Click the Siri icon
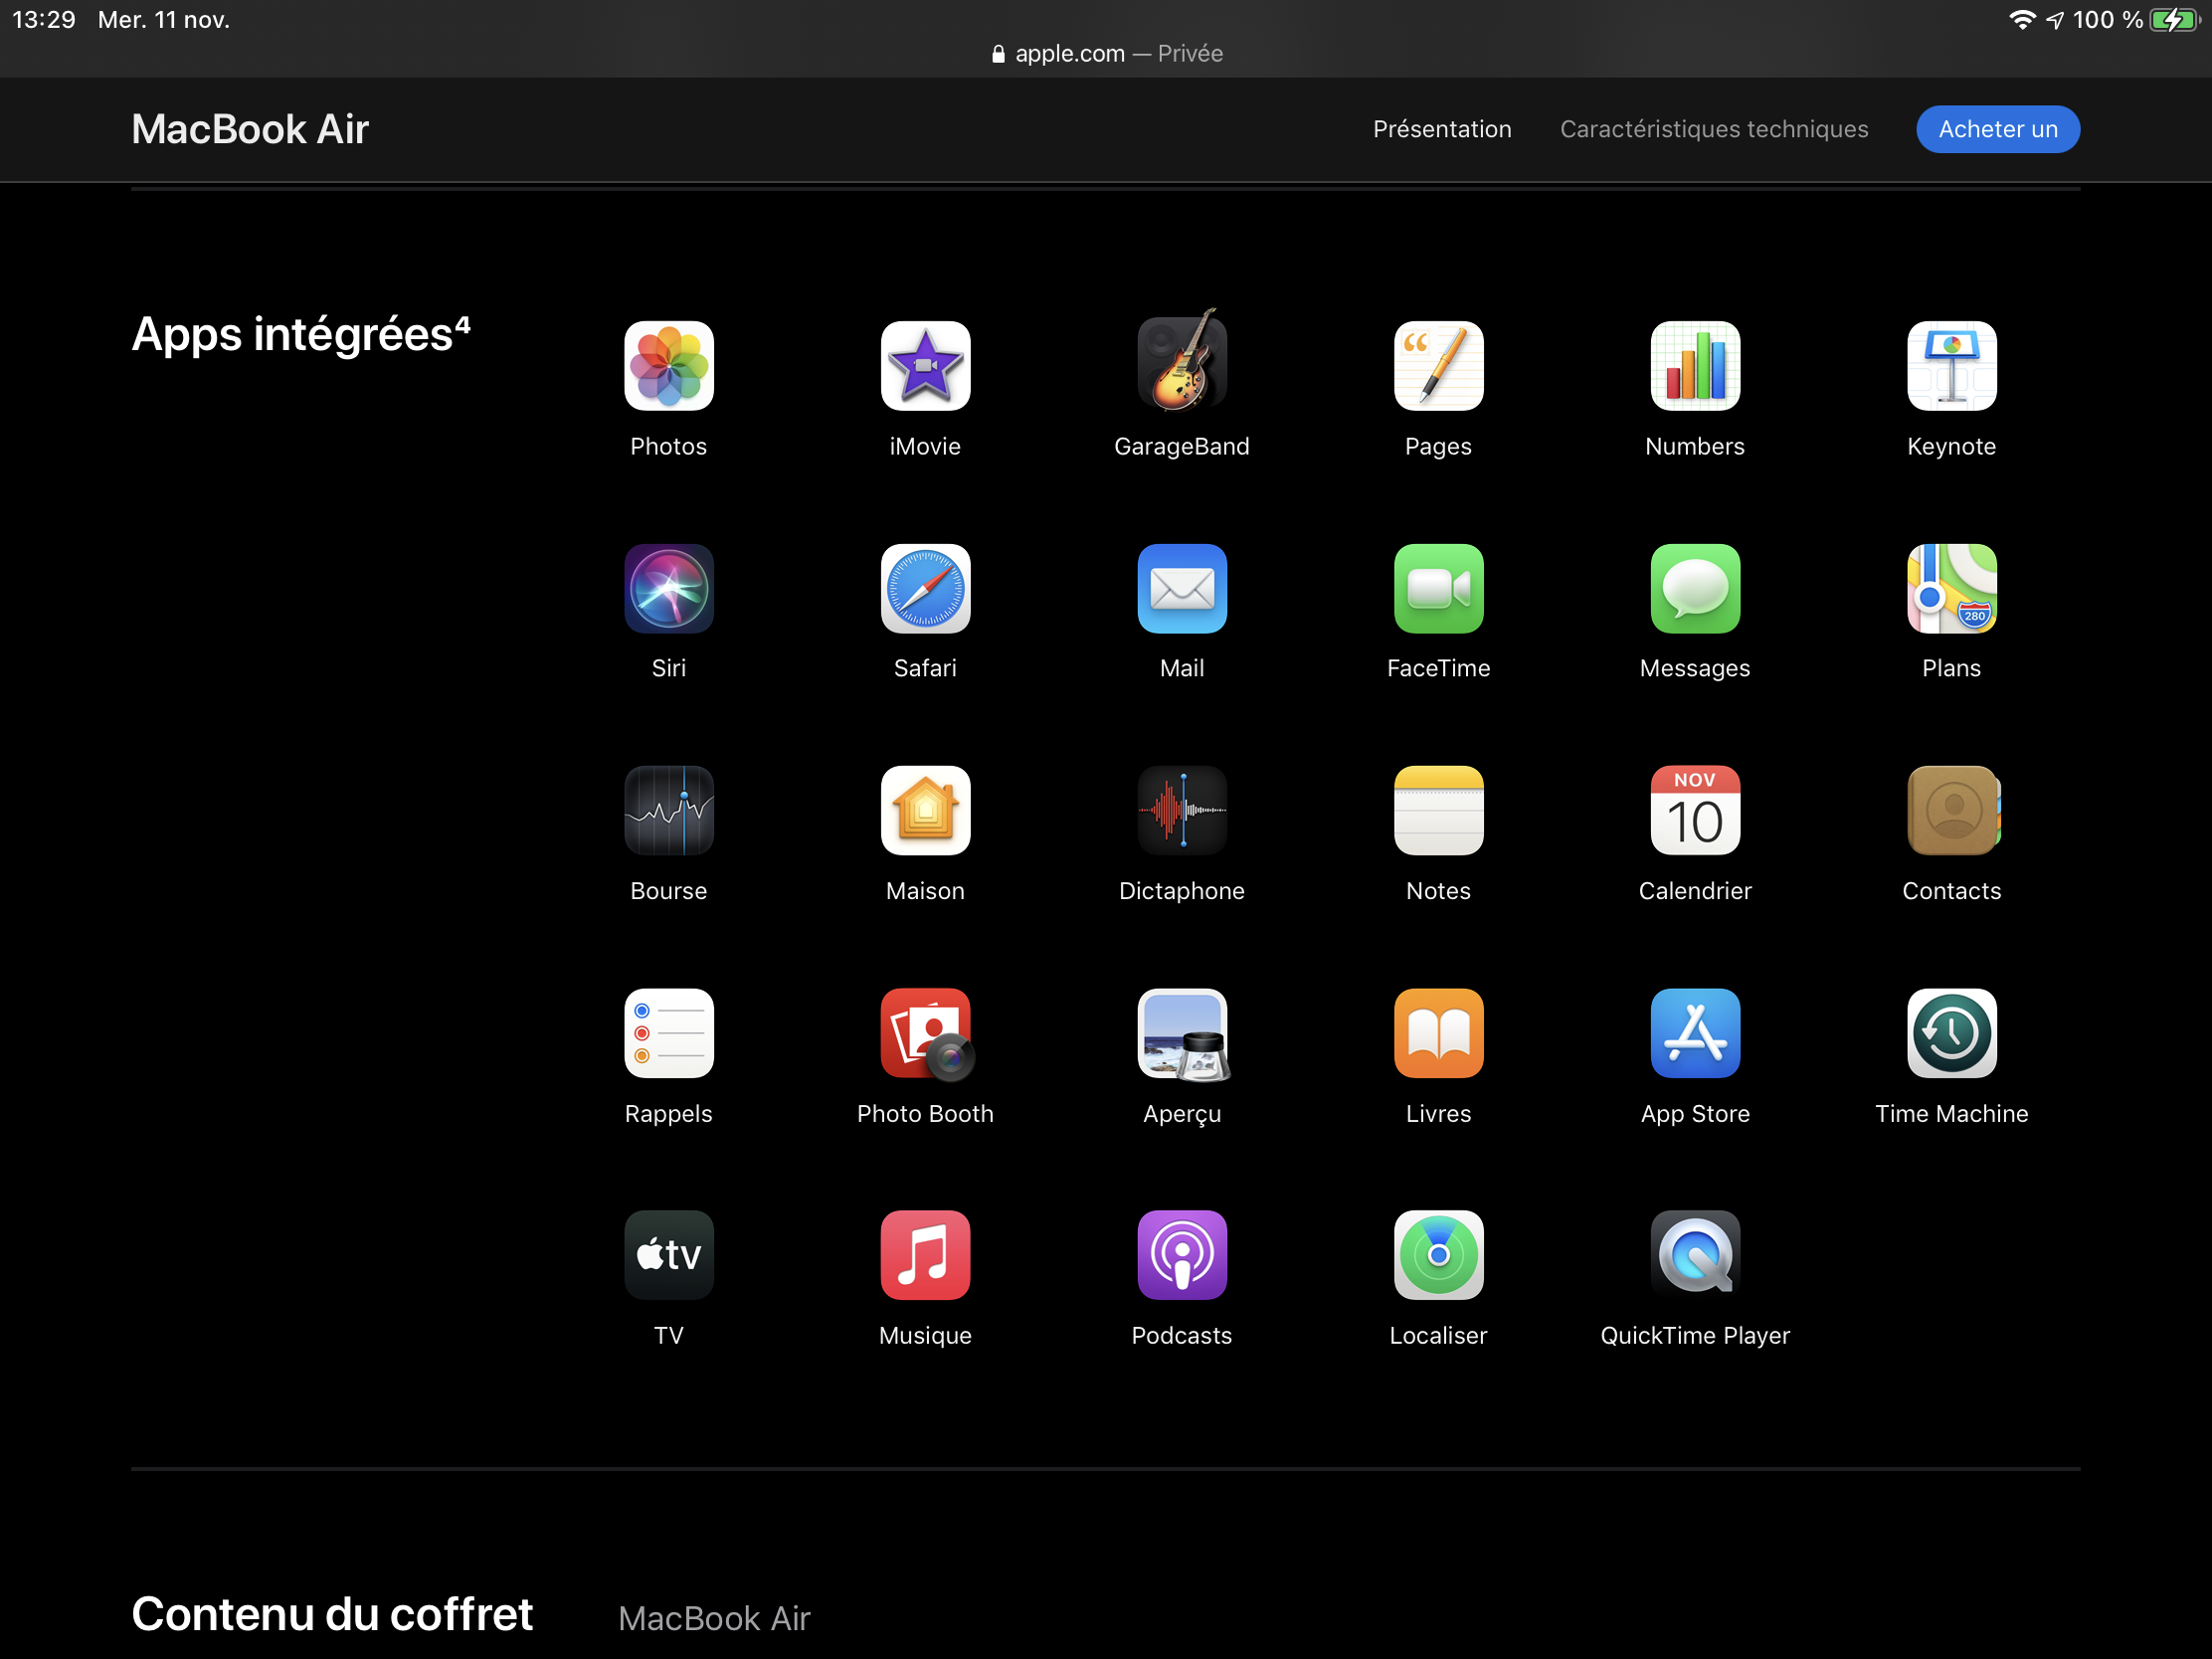Viewport: 2212px width, 1659px height. 668,588
